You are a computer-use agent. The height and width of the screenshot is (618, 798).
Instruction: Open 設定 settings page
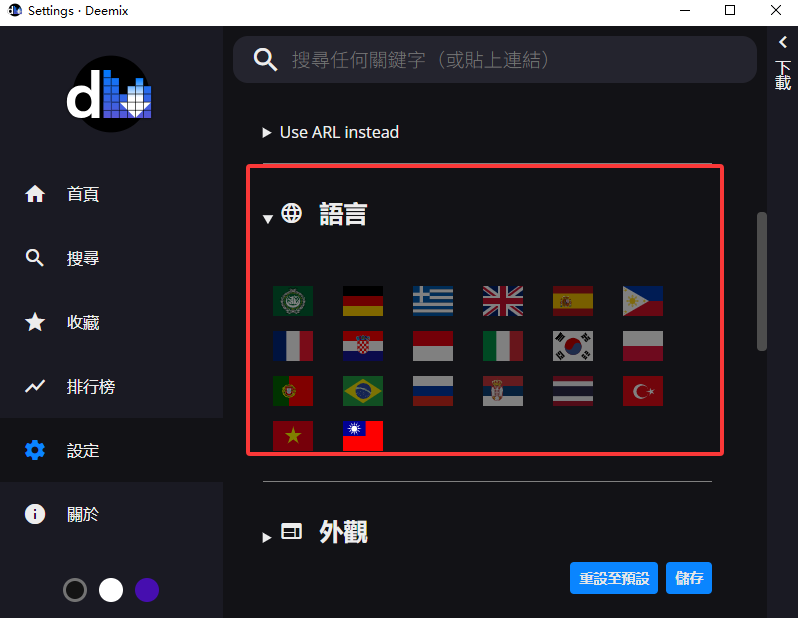[111, 450]
